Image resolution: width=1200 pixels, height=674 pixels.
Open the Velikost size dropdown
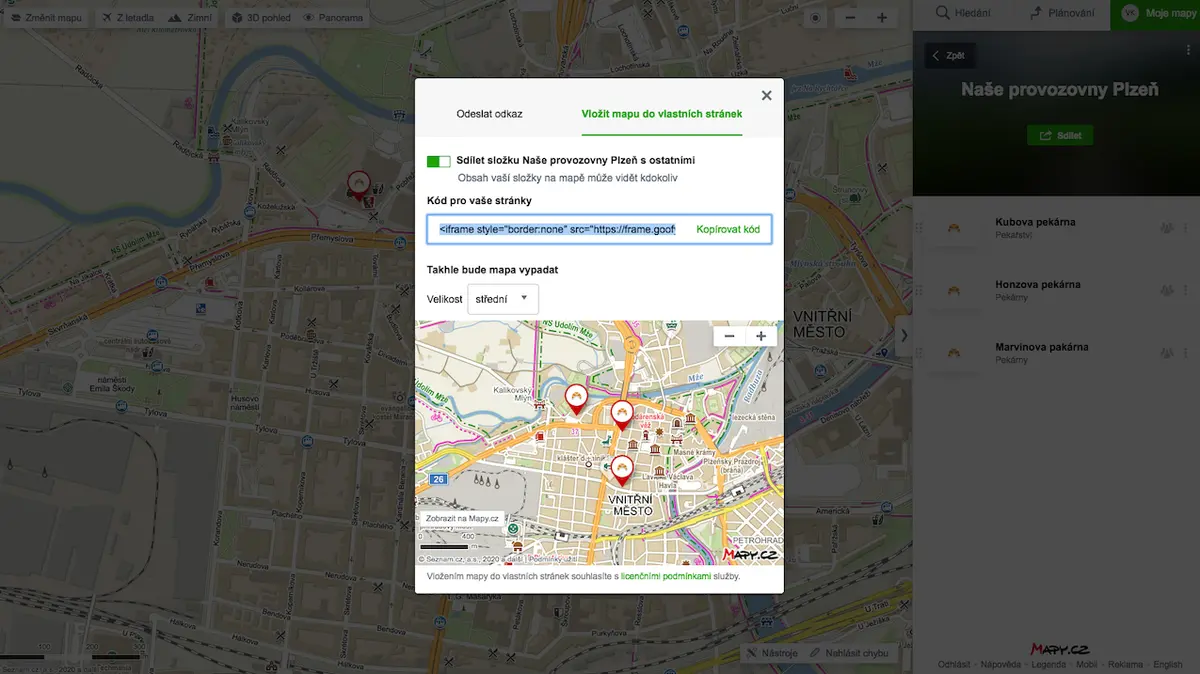tap(503, 299)
